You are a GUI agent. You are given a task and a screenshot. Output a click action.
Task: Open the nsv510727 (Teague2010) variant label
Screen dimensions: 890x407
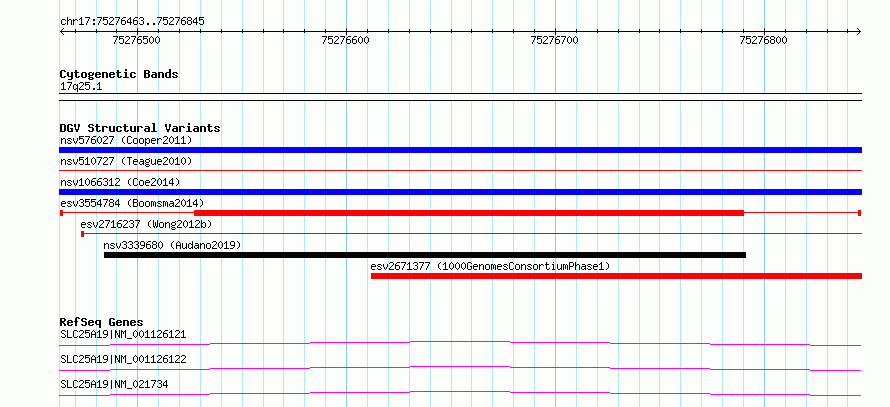pos(126,161)
